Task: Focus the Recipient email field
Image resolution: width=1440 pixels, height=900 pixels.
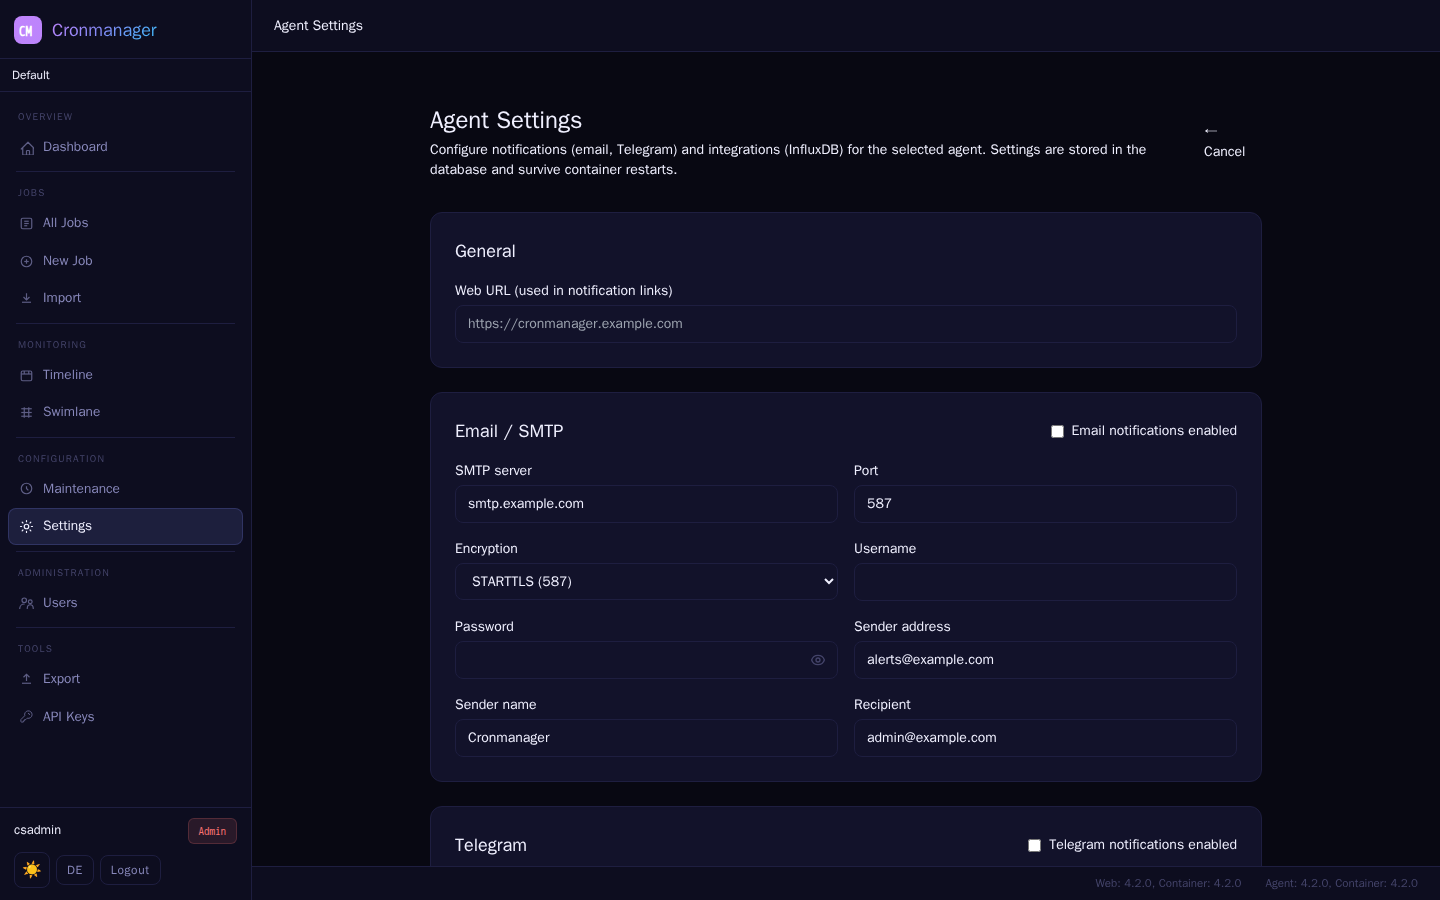Action: click(x=1045, y=738)
